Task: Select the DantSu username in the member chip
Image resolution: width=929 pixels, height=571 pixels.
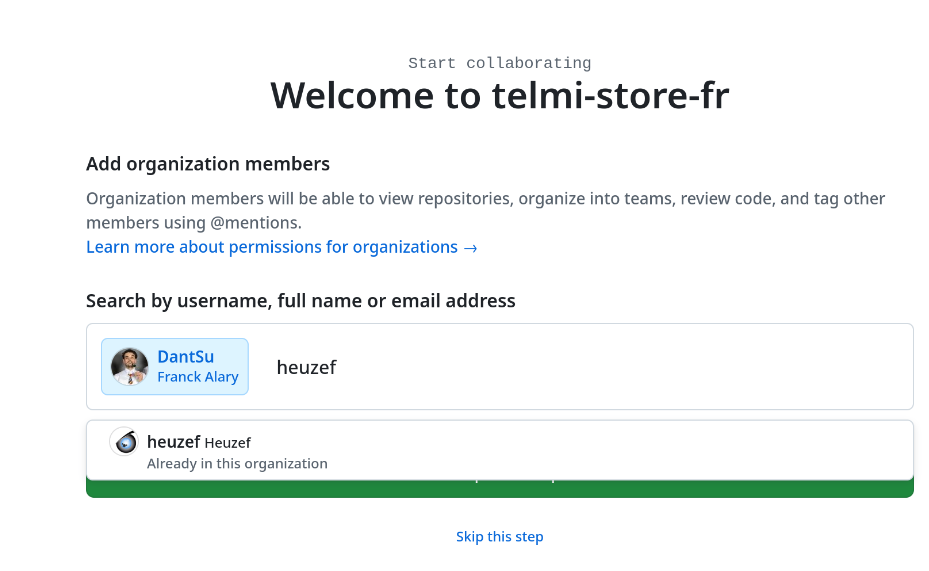Action: tap(185, 357)
